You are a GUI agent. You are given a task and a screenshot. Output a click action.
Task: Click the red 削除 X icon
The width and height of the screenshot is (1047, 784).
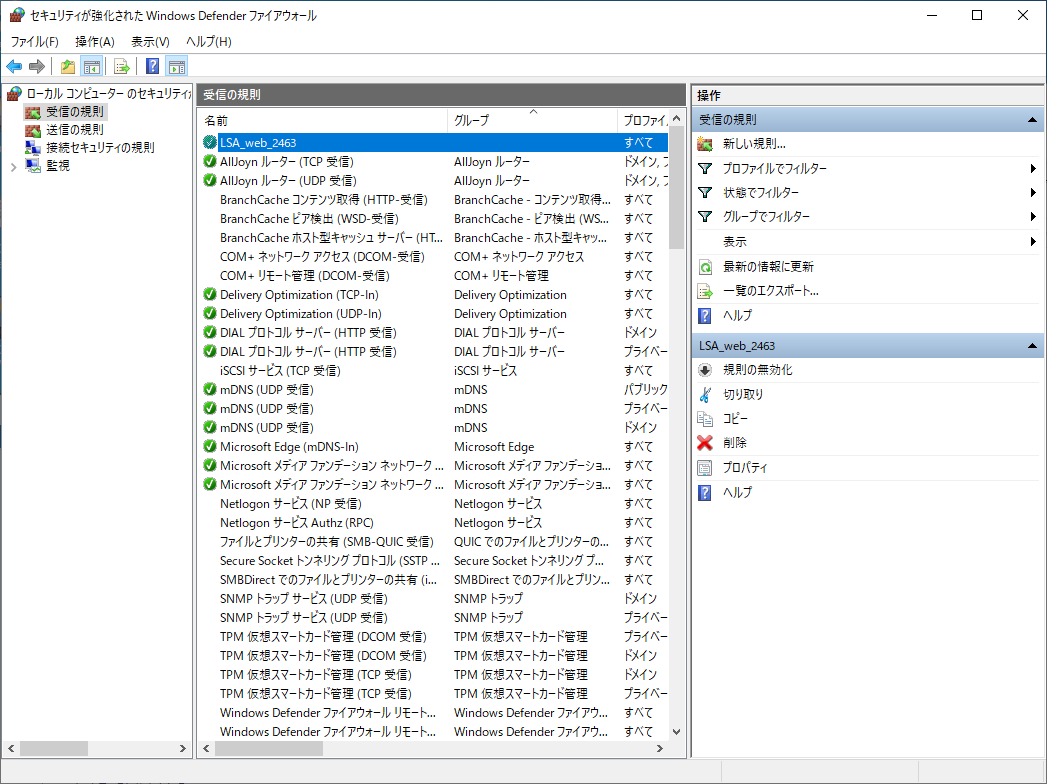(704, 443)
